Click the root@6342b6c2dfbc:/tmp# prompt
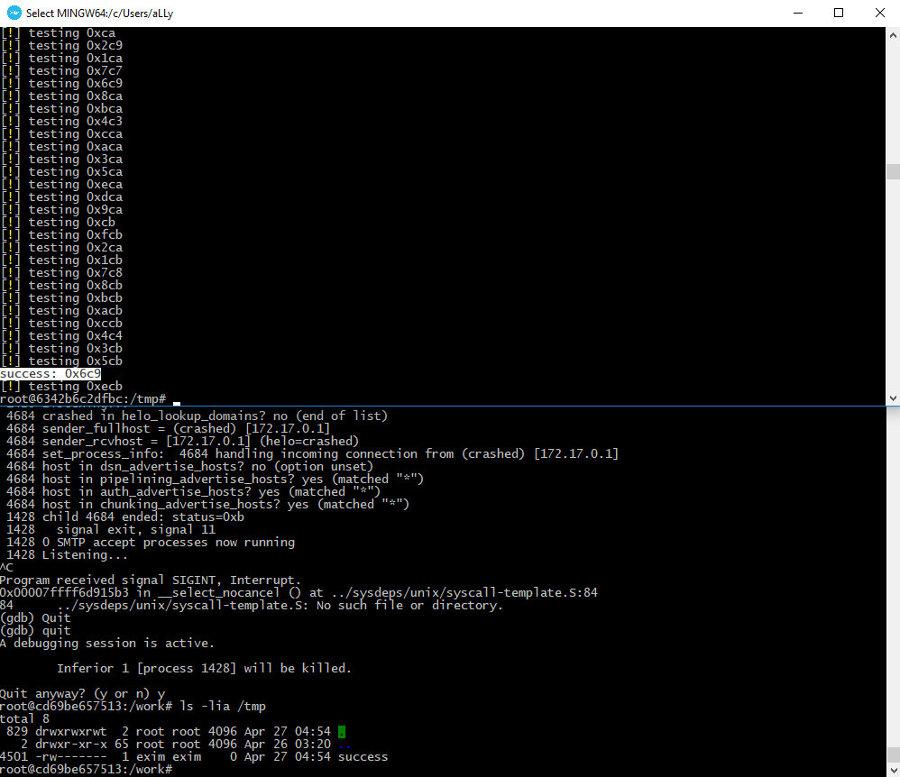 click(x=83, y=398)
